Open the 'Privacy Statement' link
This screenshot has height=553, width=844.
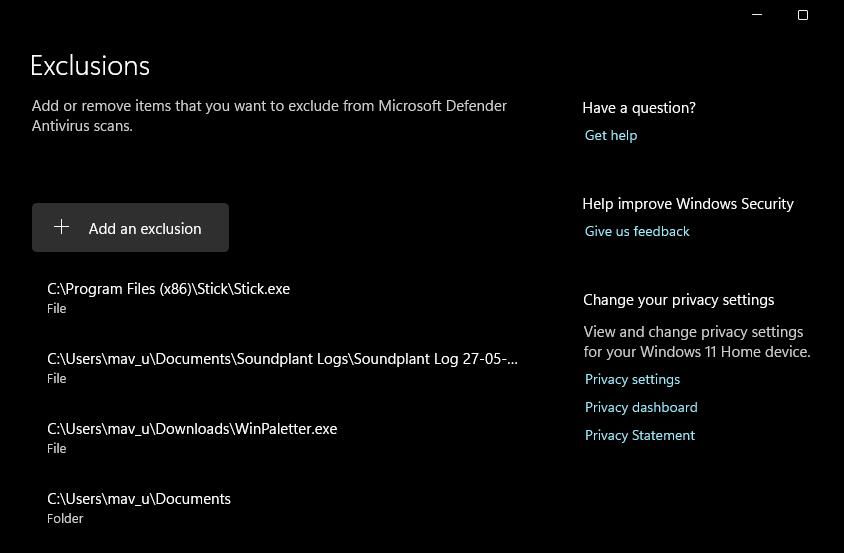640,435
